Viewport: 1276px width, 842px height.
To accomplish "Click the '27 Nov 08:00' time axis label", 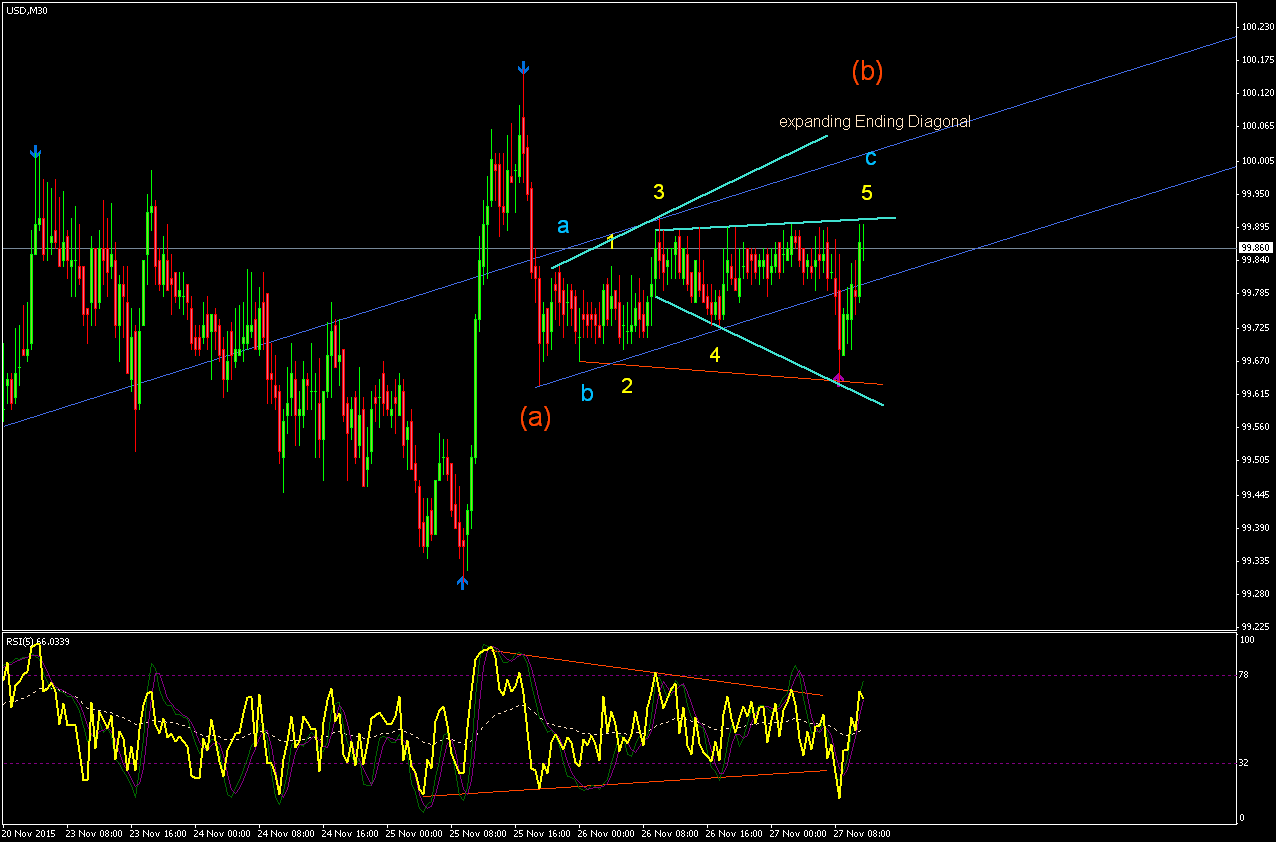I will pos(862,832).
